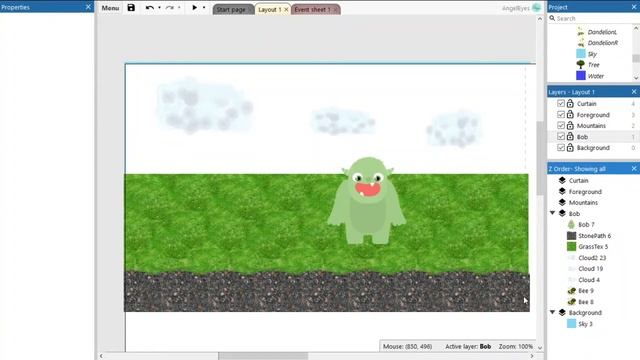Image resolution: width=640 pixels, height=360 pixels.
Task: Open the Redo history dropdown arrow
Action: 179,8
